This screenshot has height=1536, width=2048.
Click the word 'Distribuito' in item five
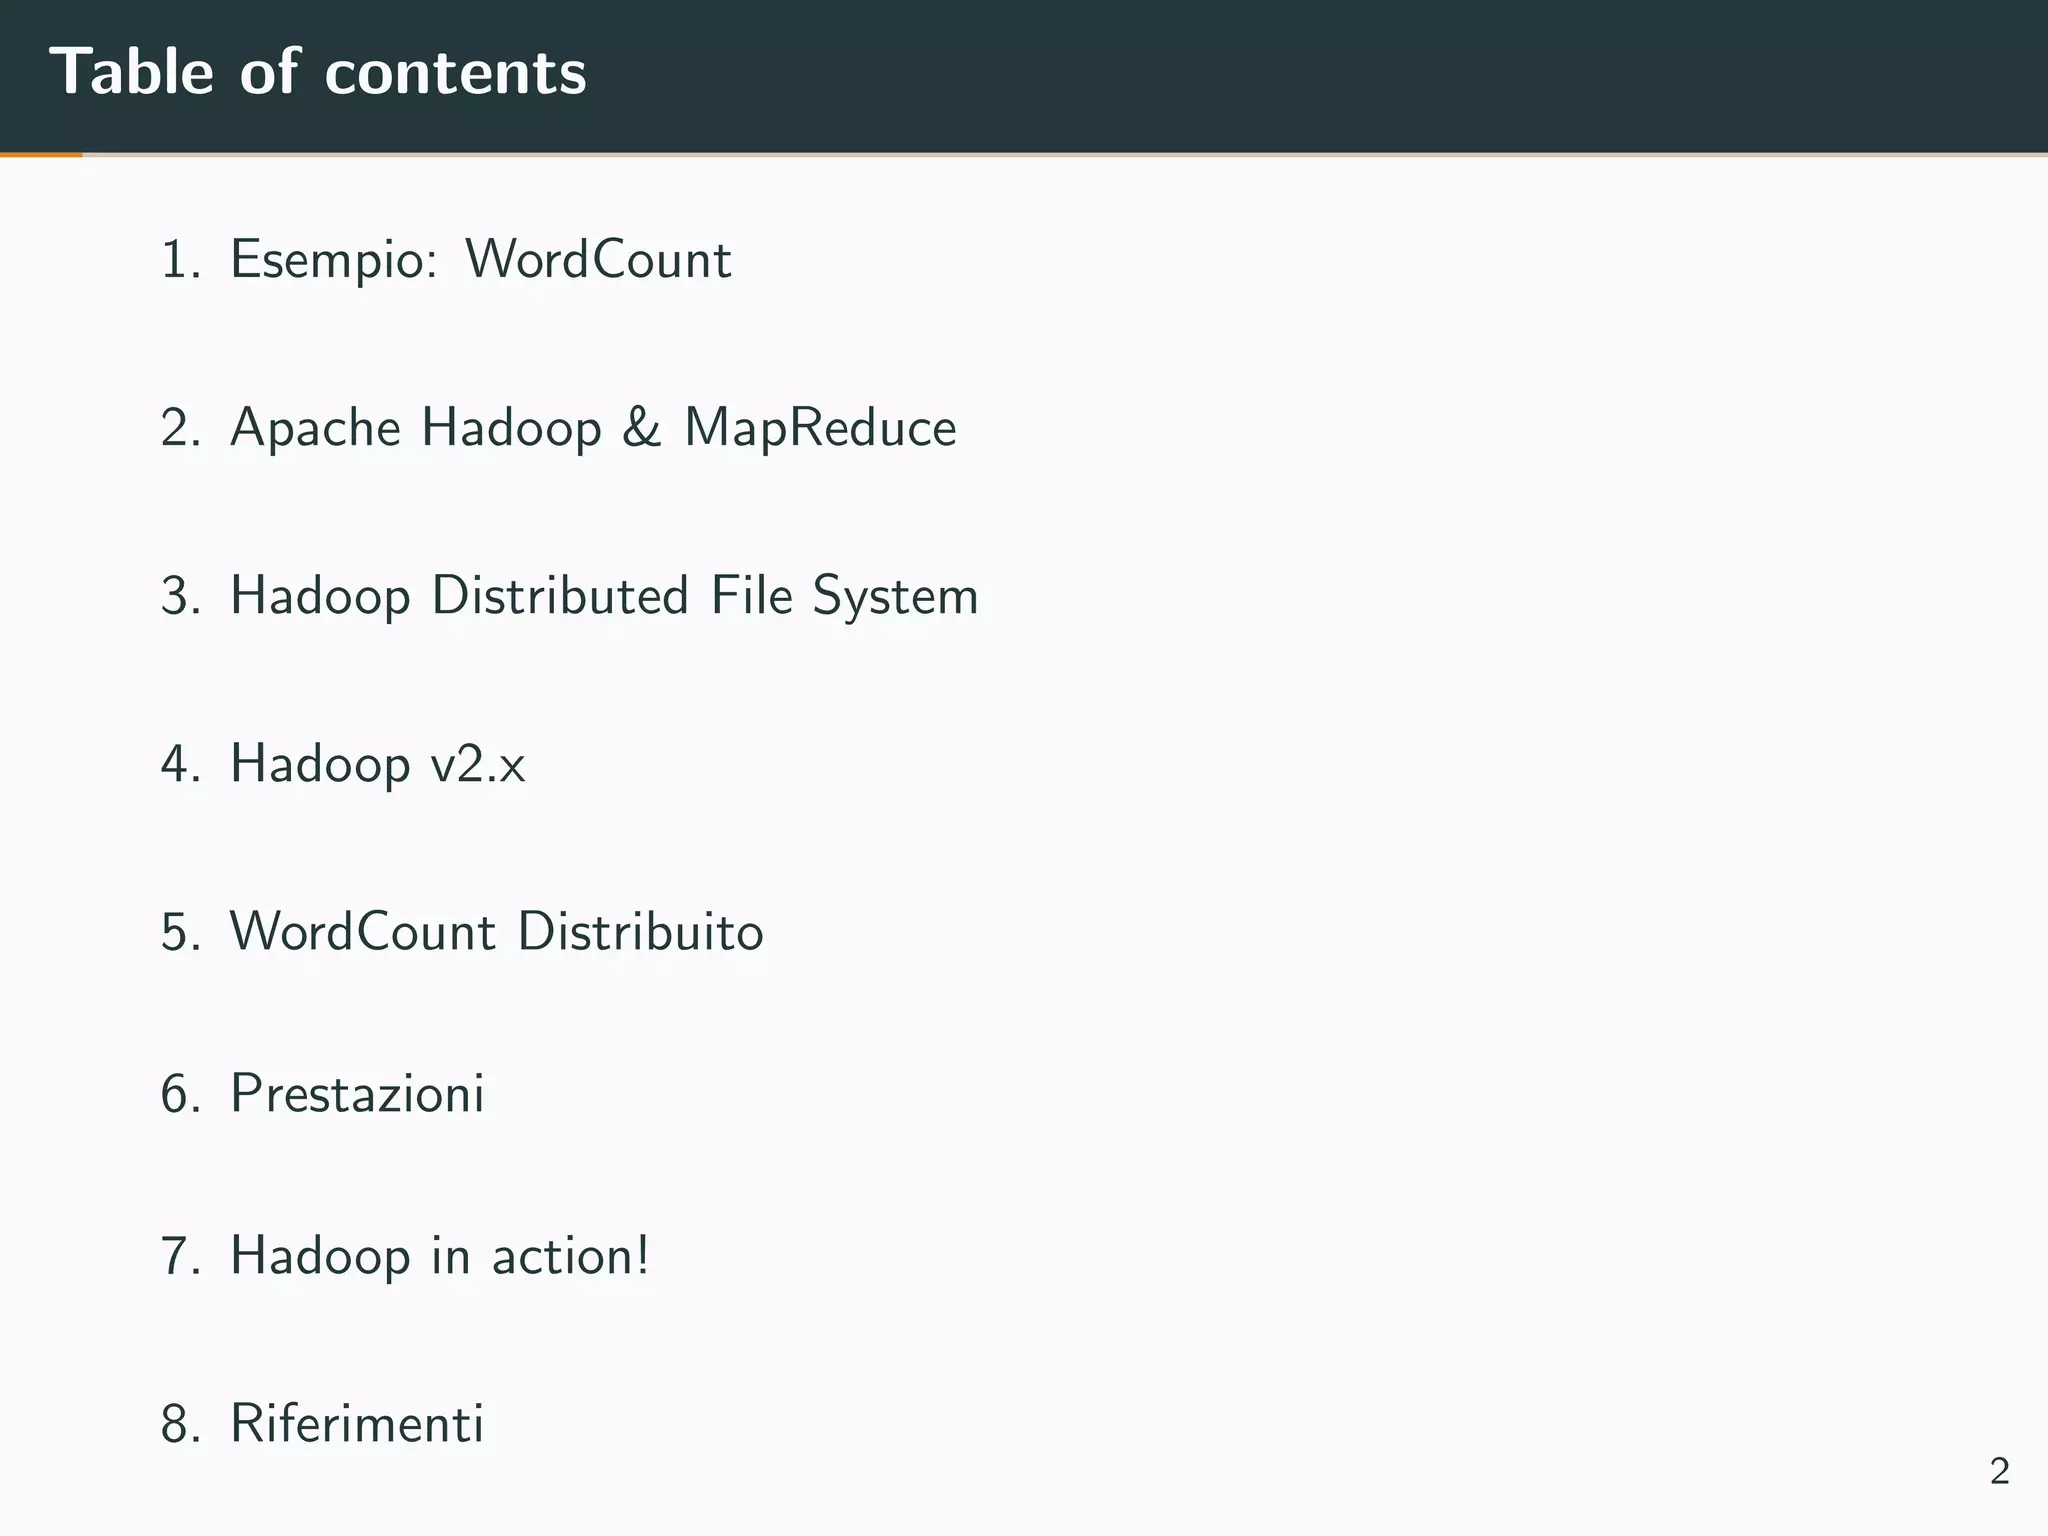click(x=640, y=932)
